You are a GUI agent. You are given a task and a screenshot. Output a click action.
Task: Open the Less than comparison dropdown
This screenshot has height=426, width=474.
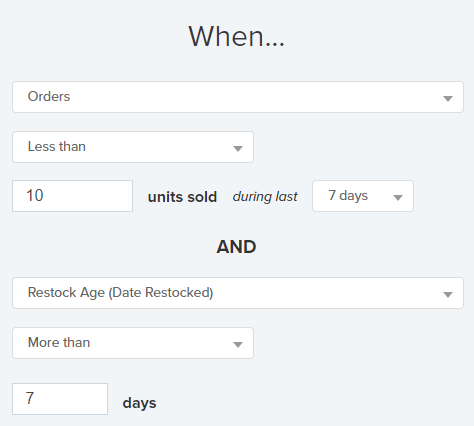click(x=133, y=147)
